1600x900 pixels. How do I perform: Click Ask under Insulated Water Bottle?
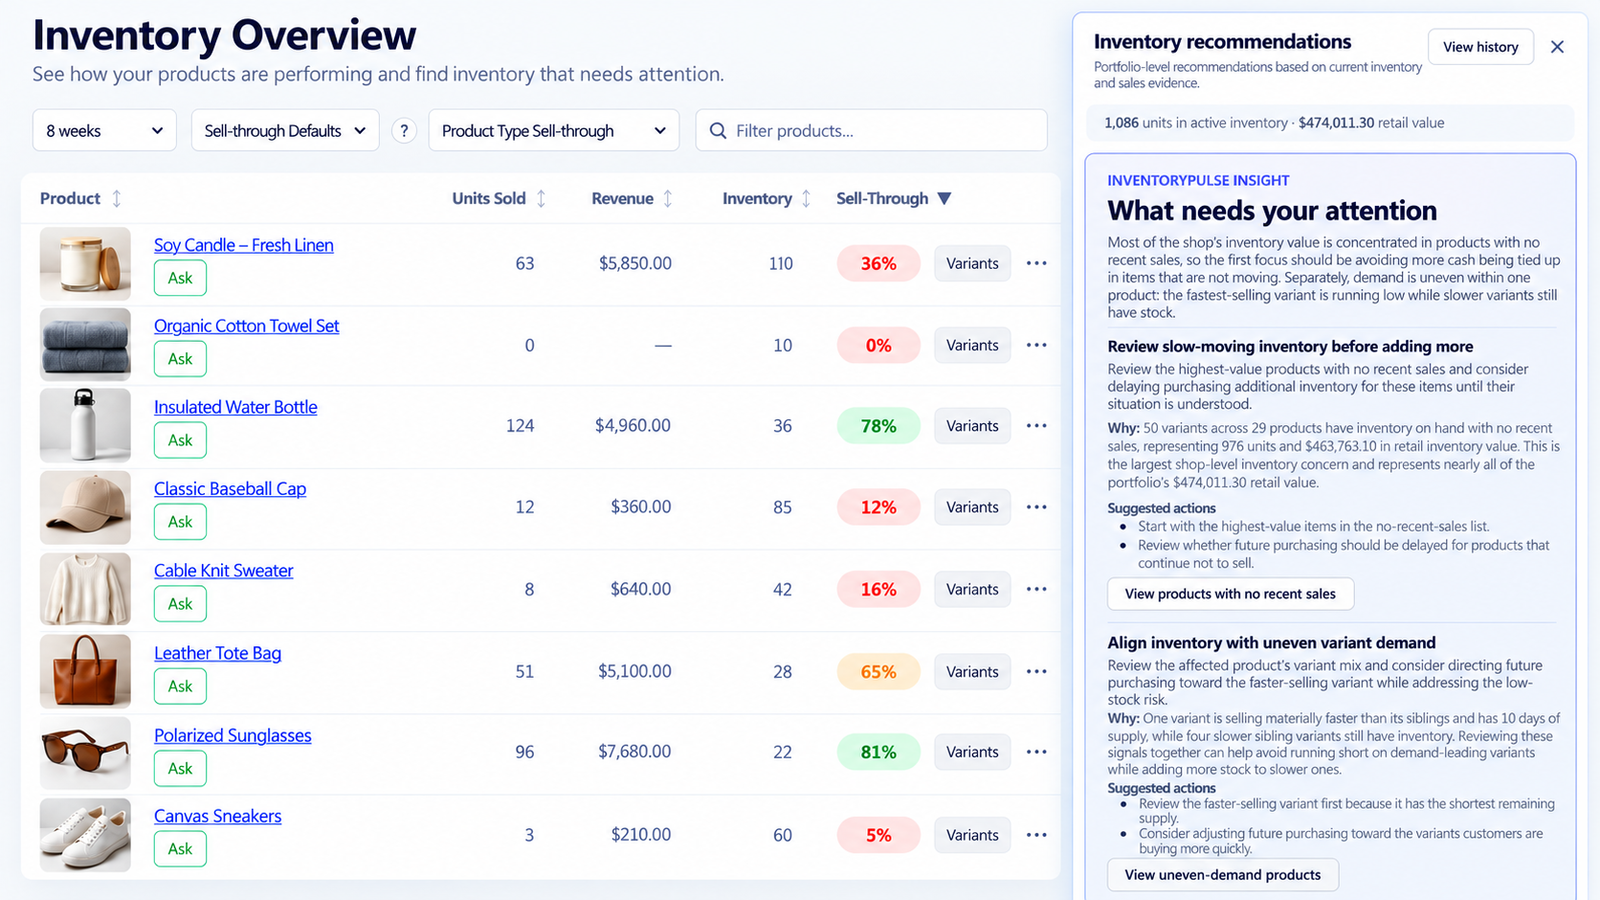(x=180, y=440)
